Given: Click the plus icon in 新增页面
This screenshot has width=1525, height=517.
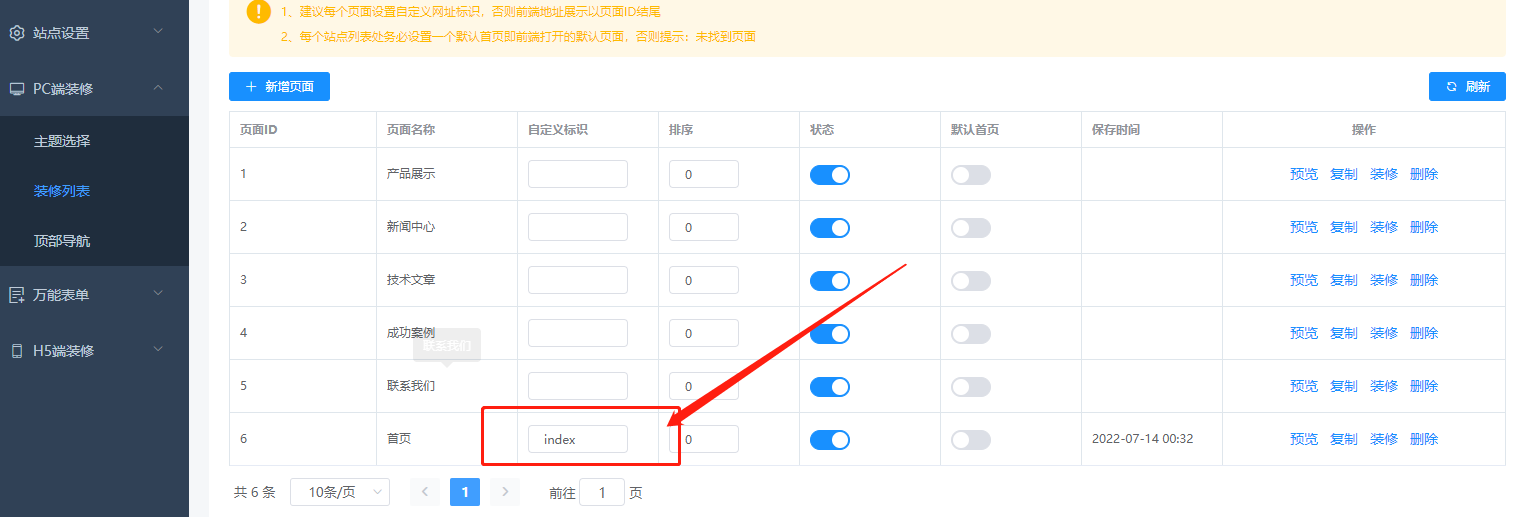Looking at the screenshot, I should (x=251, y=87).
